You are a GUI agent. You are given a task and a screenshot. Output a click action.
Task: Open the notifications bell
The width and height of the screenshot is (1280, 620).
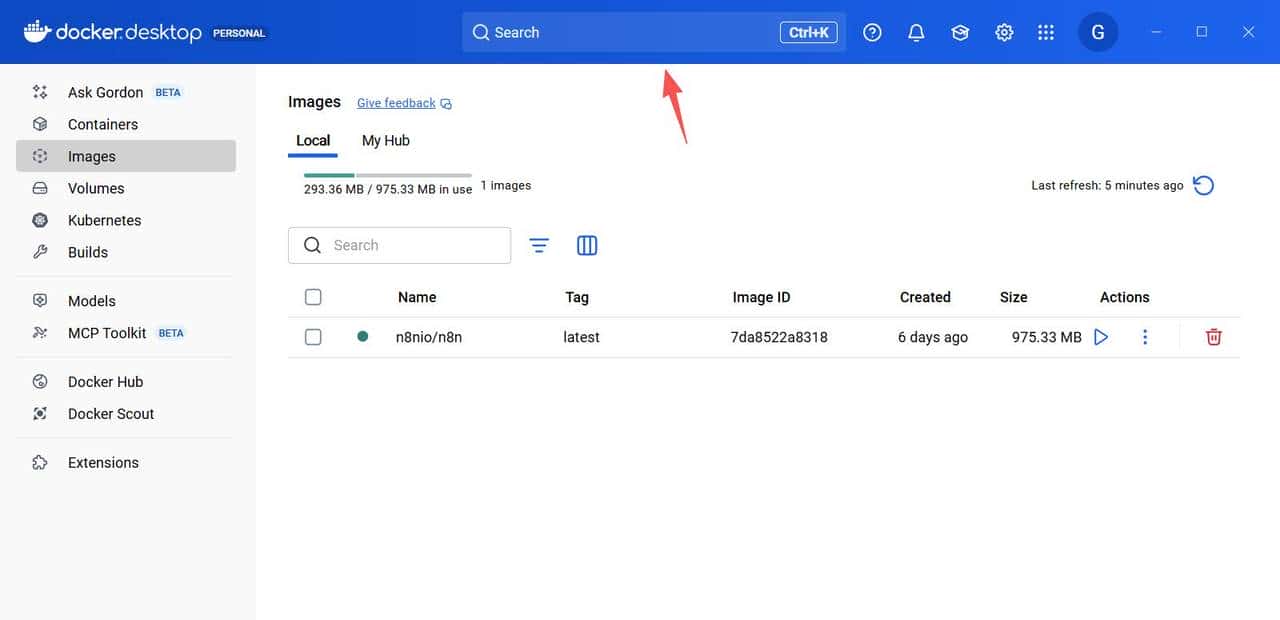[x=916, y=32]
